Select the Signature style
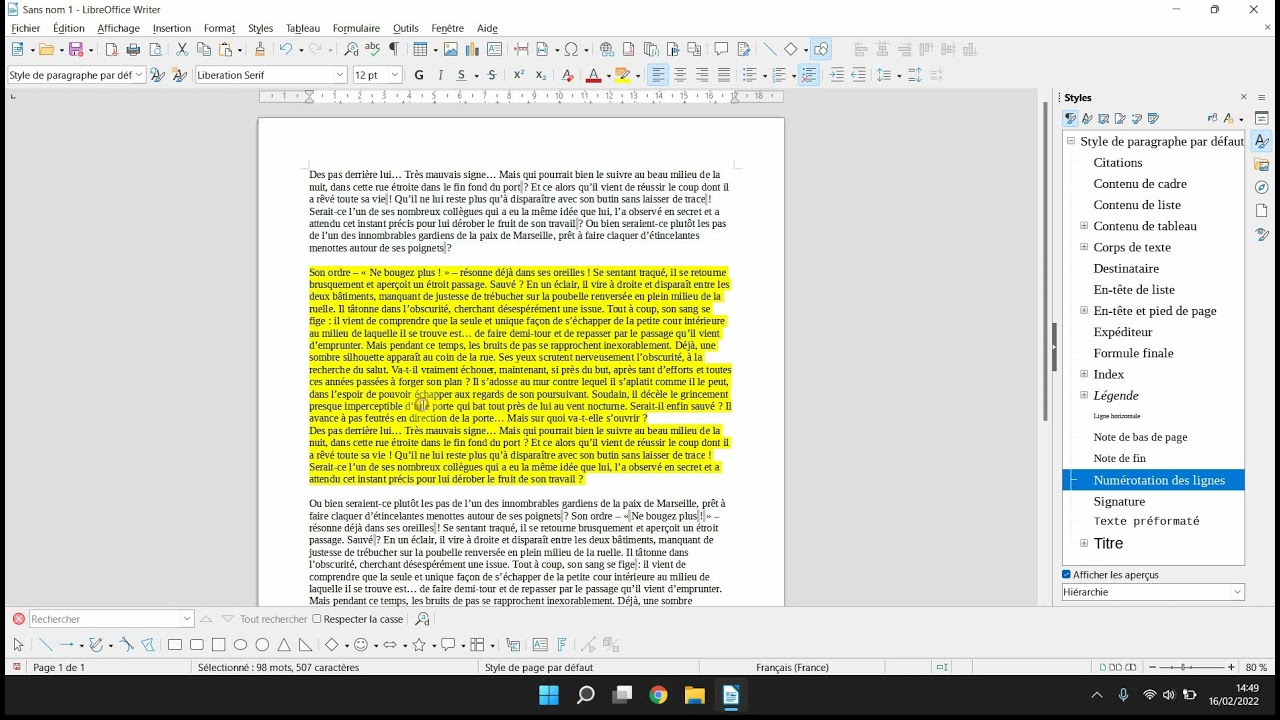 click(1119, 501)
